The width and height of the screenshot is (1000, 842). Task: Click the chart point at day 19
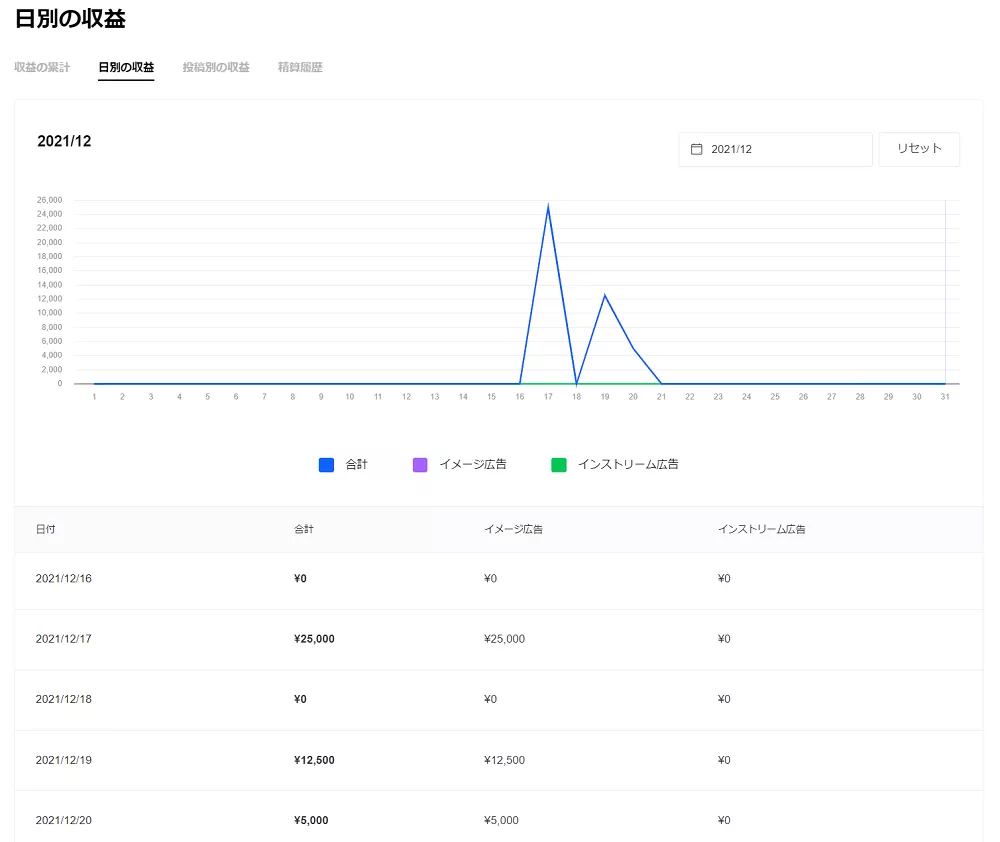click(x=605, y=295)
